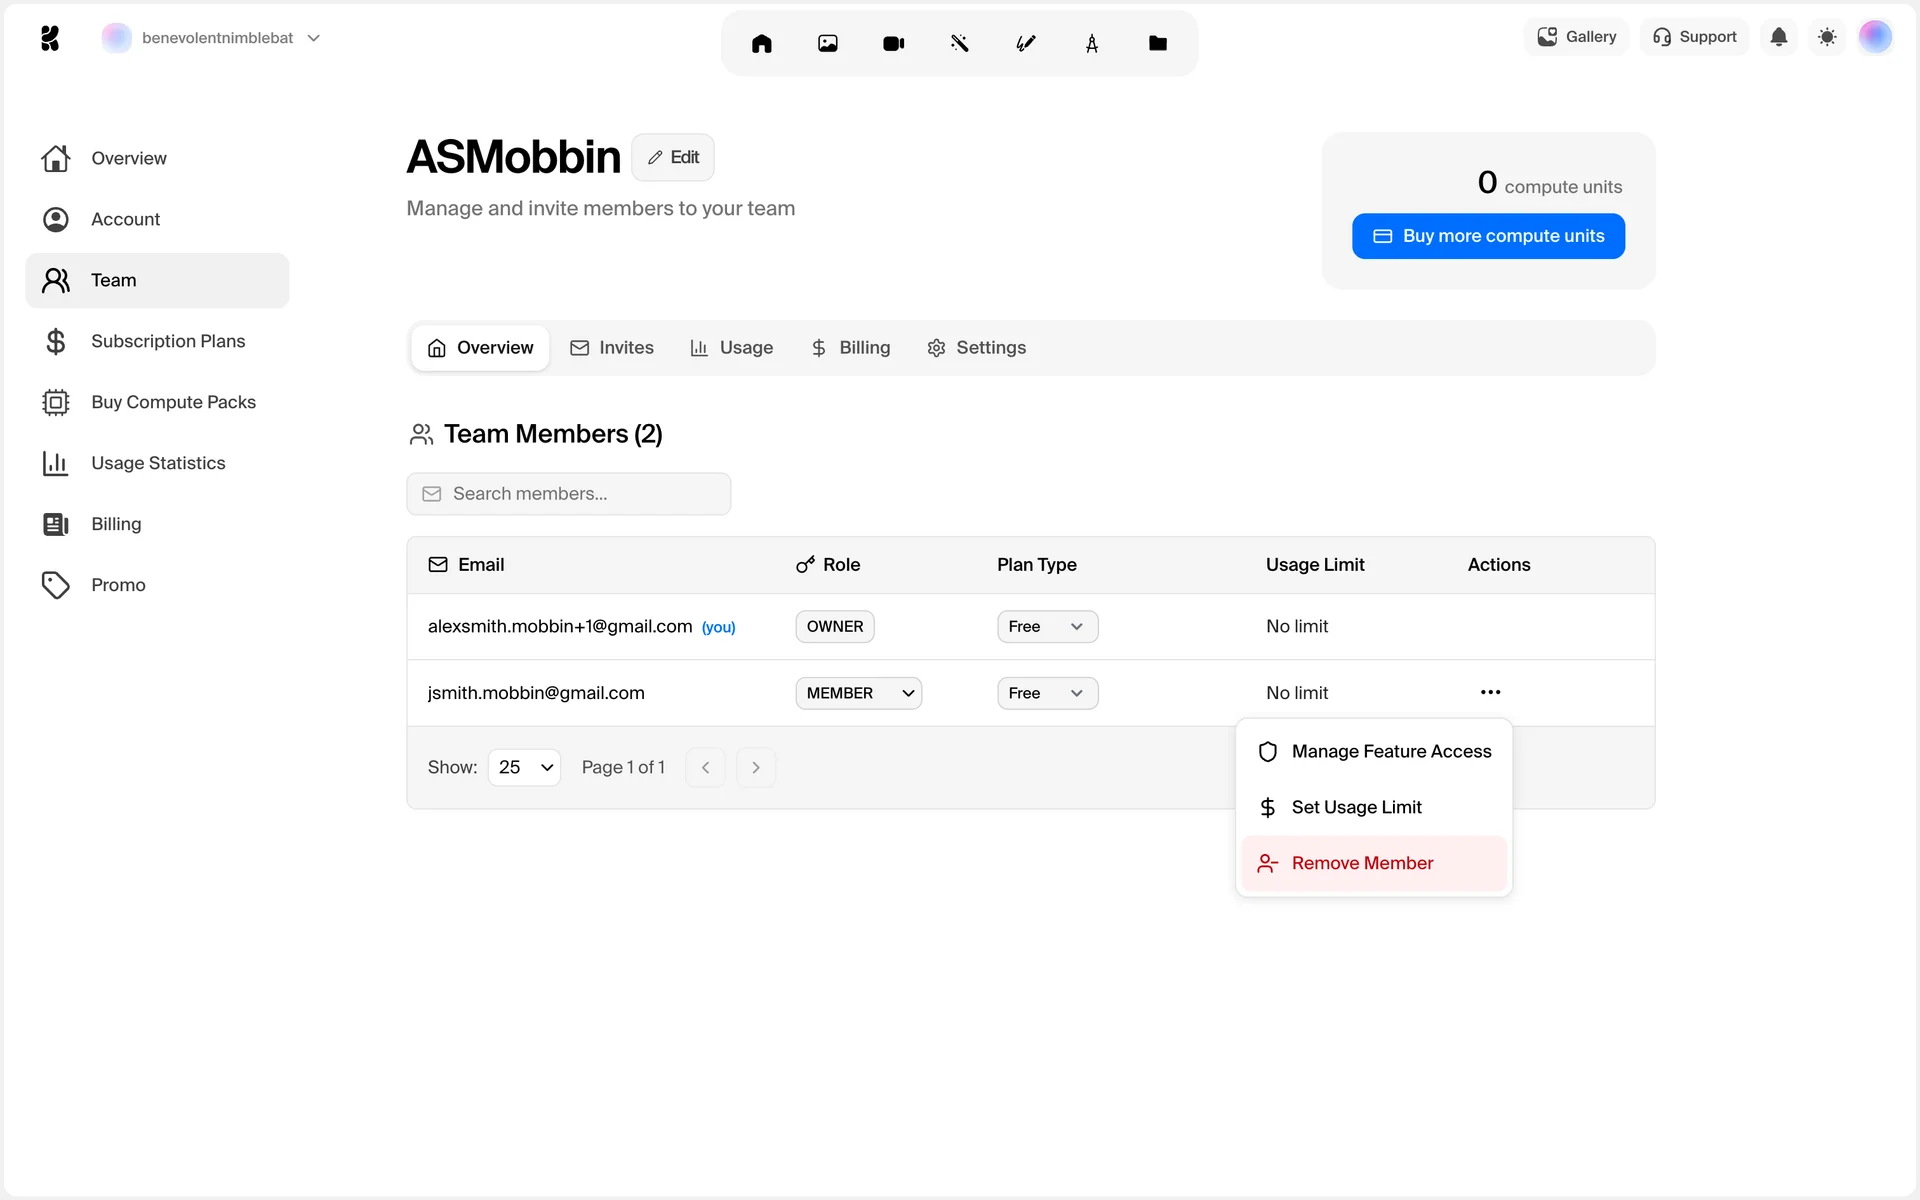The height and width of the screenshot is (1200, 1920).
Task: Toggle light/dark theme sun icon
Action: (1827, 37)
